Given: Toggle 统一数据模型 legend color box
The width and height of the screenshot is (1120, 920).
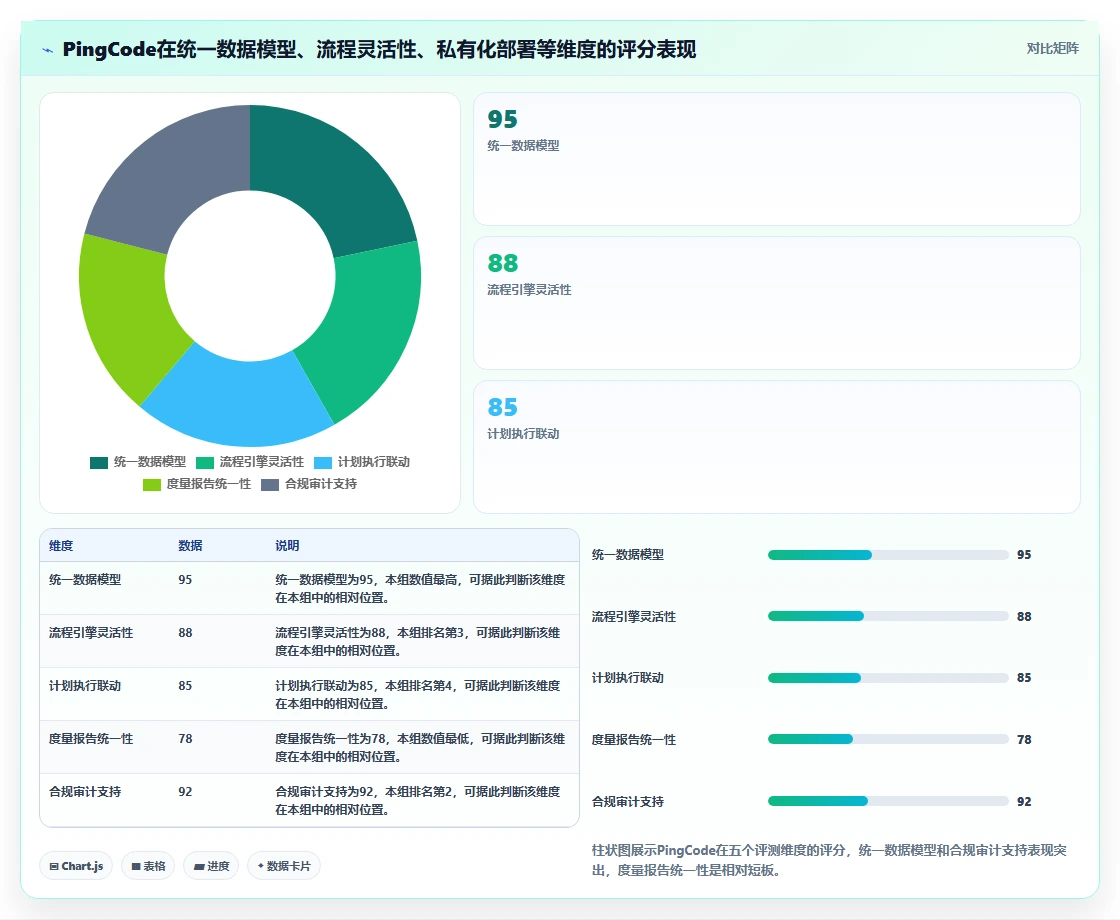Looking at the screenshot, I should [99, 463].
